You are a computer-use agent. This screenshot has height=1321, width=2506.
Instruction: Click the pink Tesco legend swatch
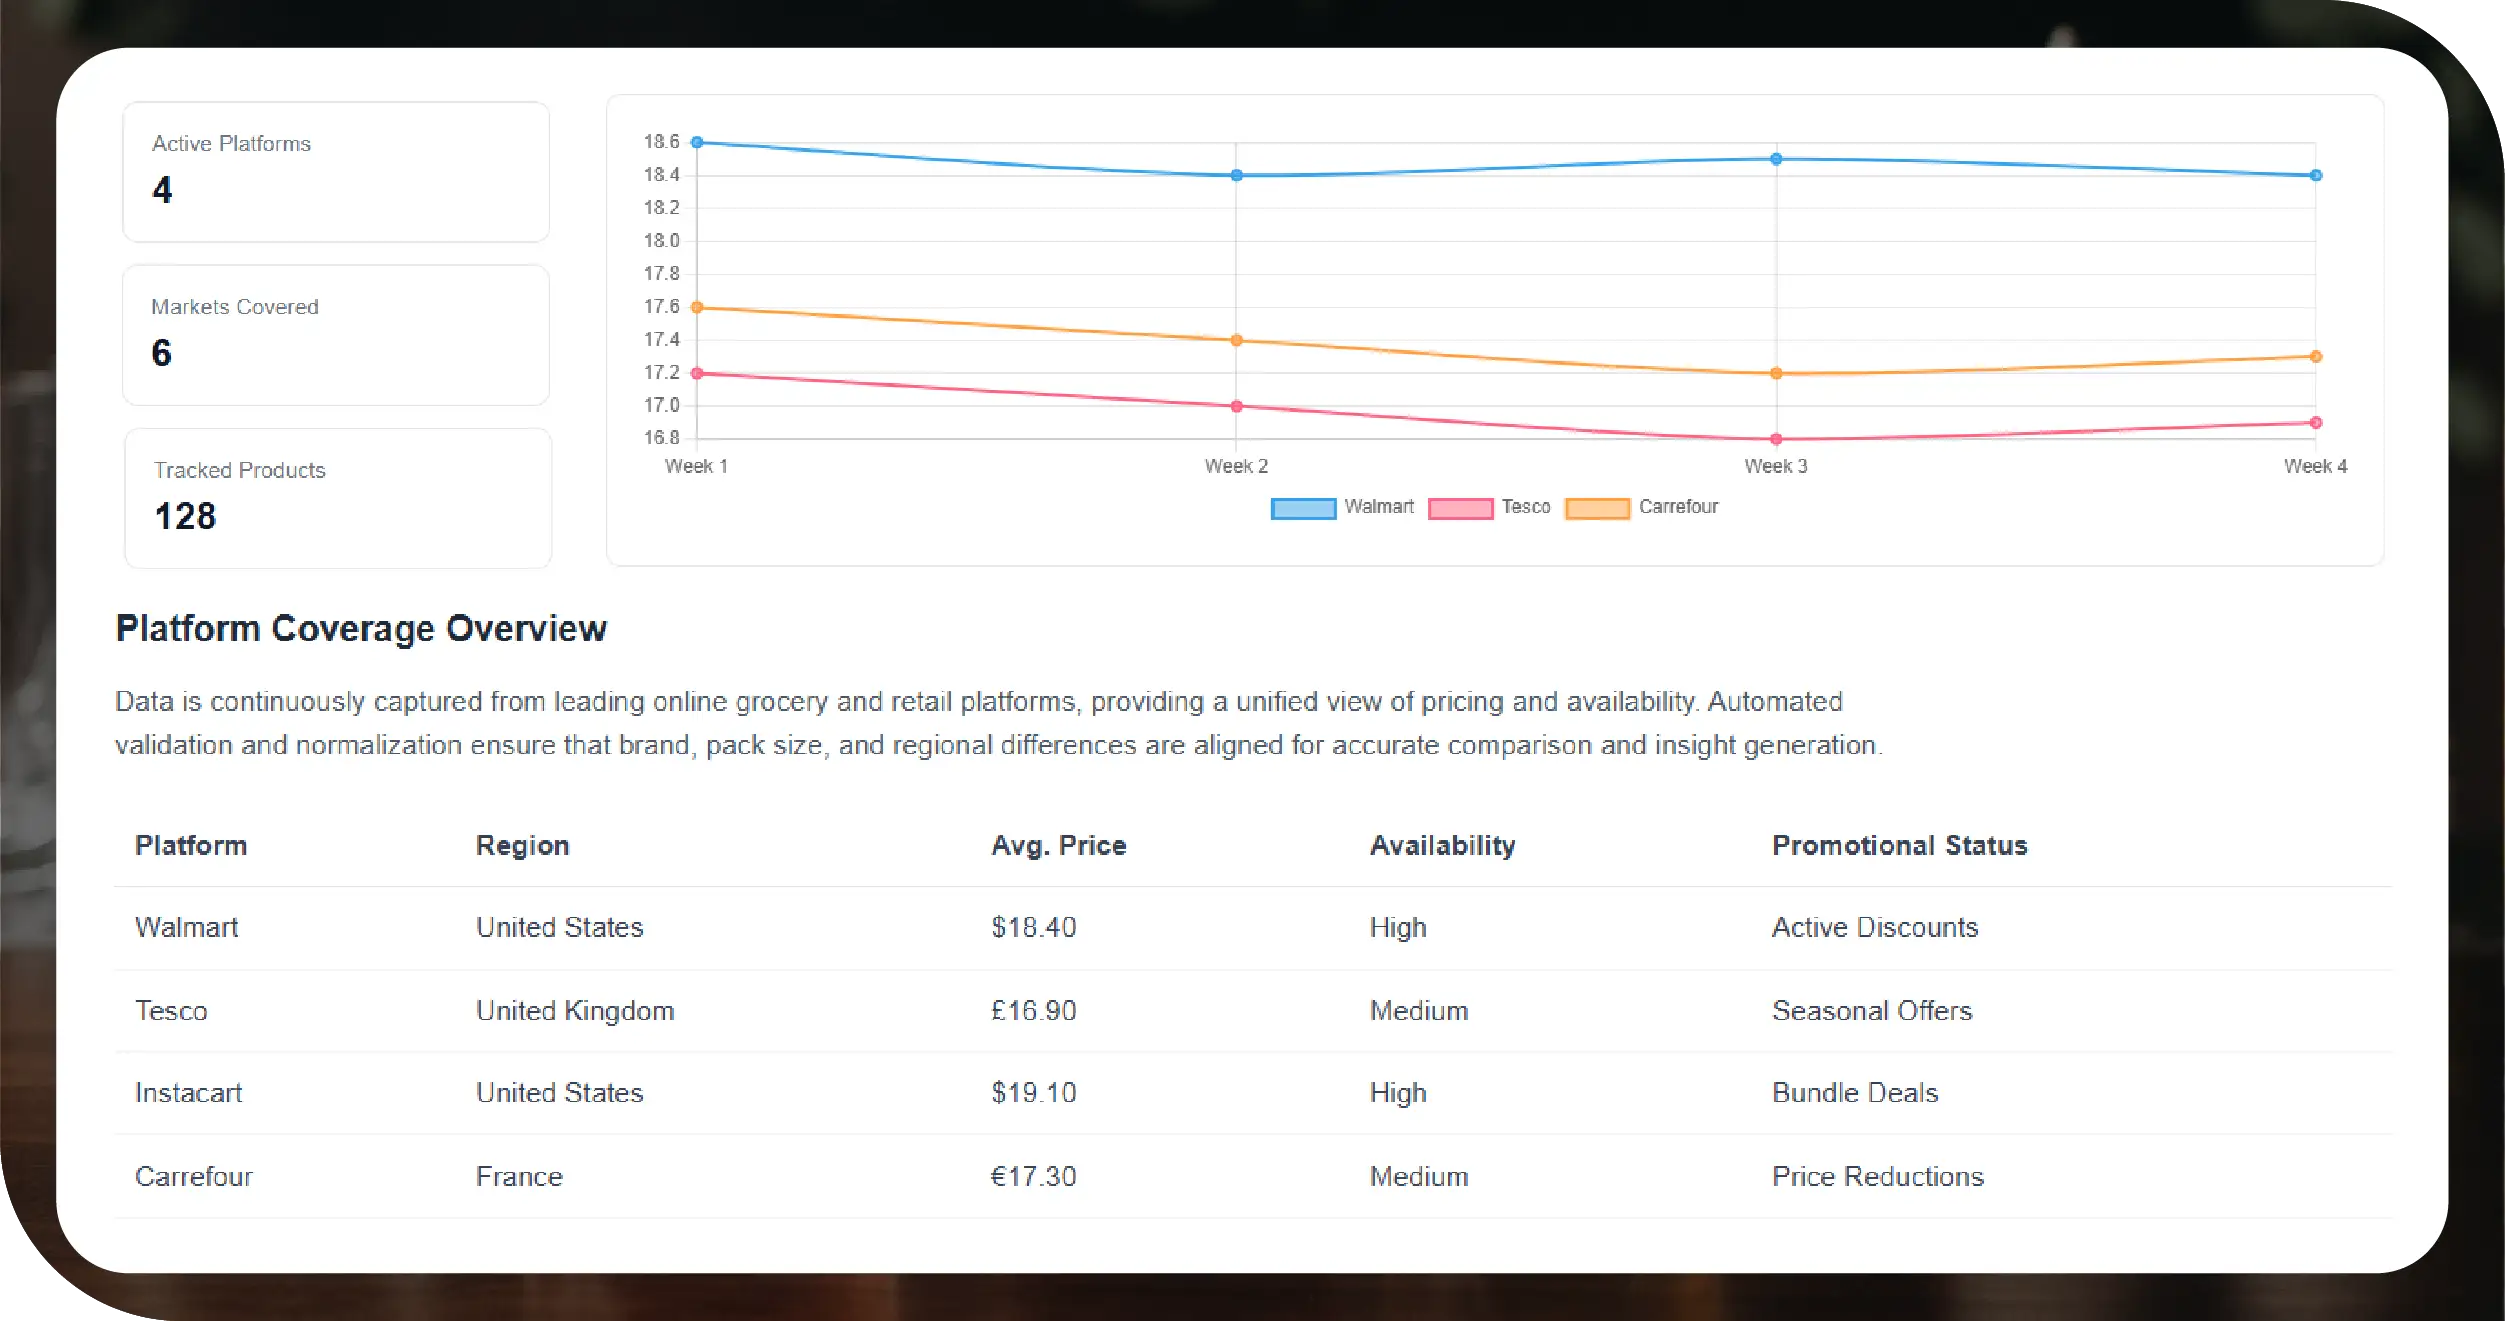coord(1460,509)
